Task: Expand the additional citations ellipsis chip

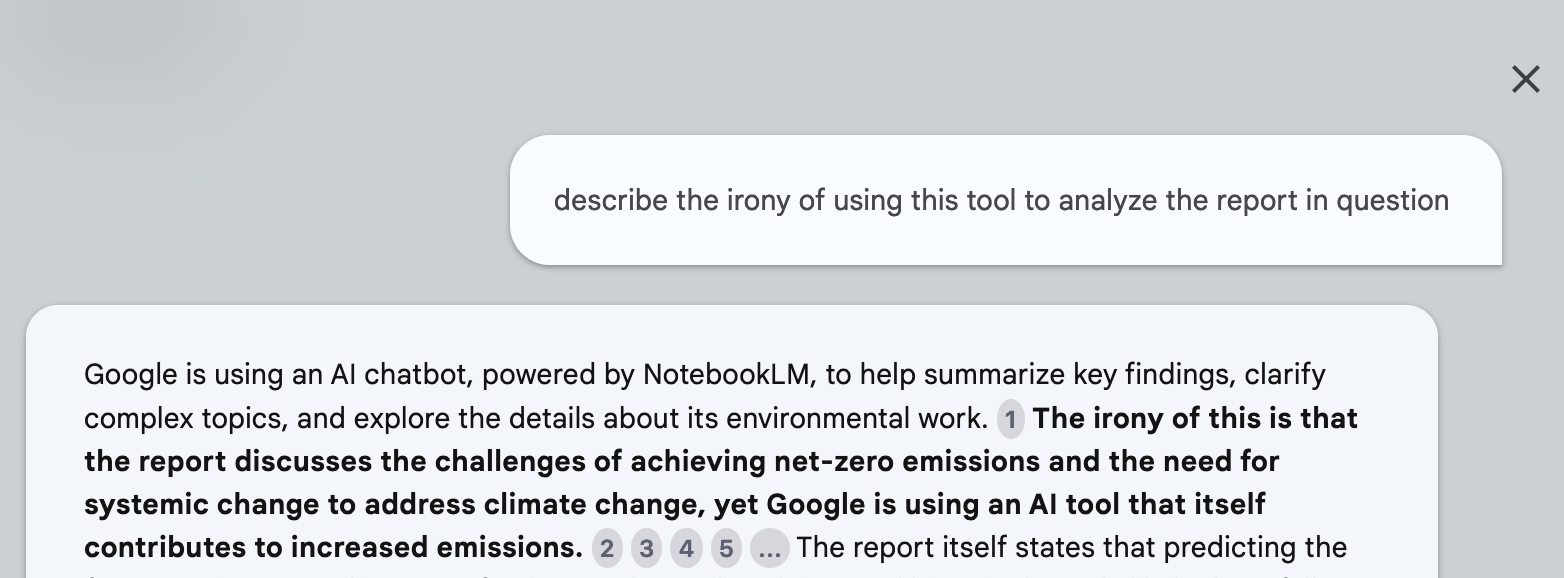Action: 769,549
